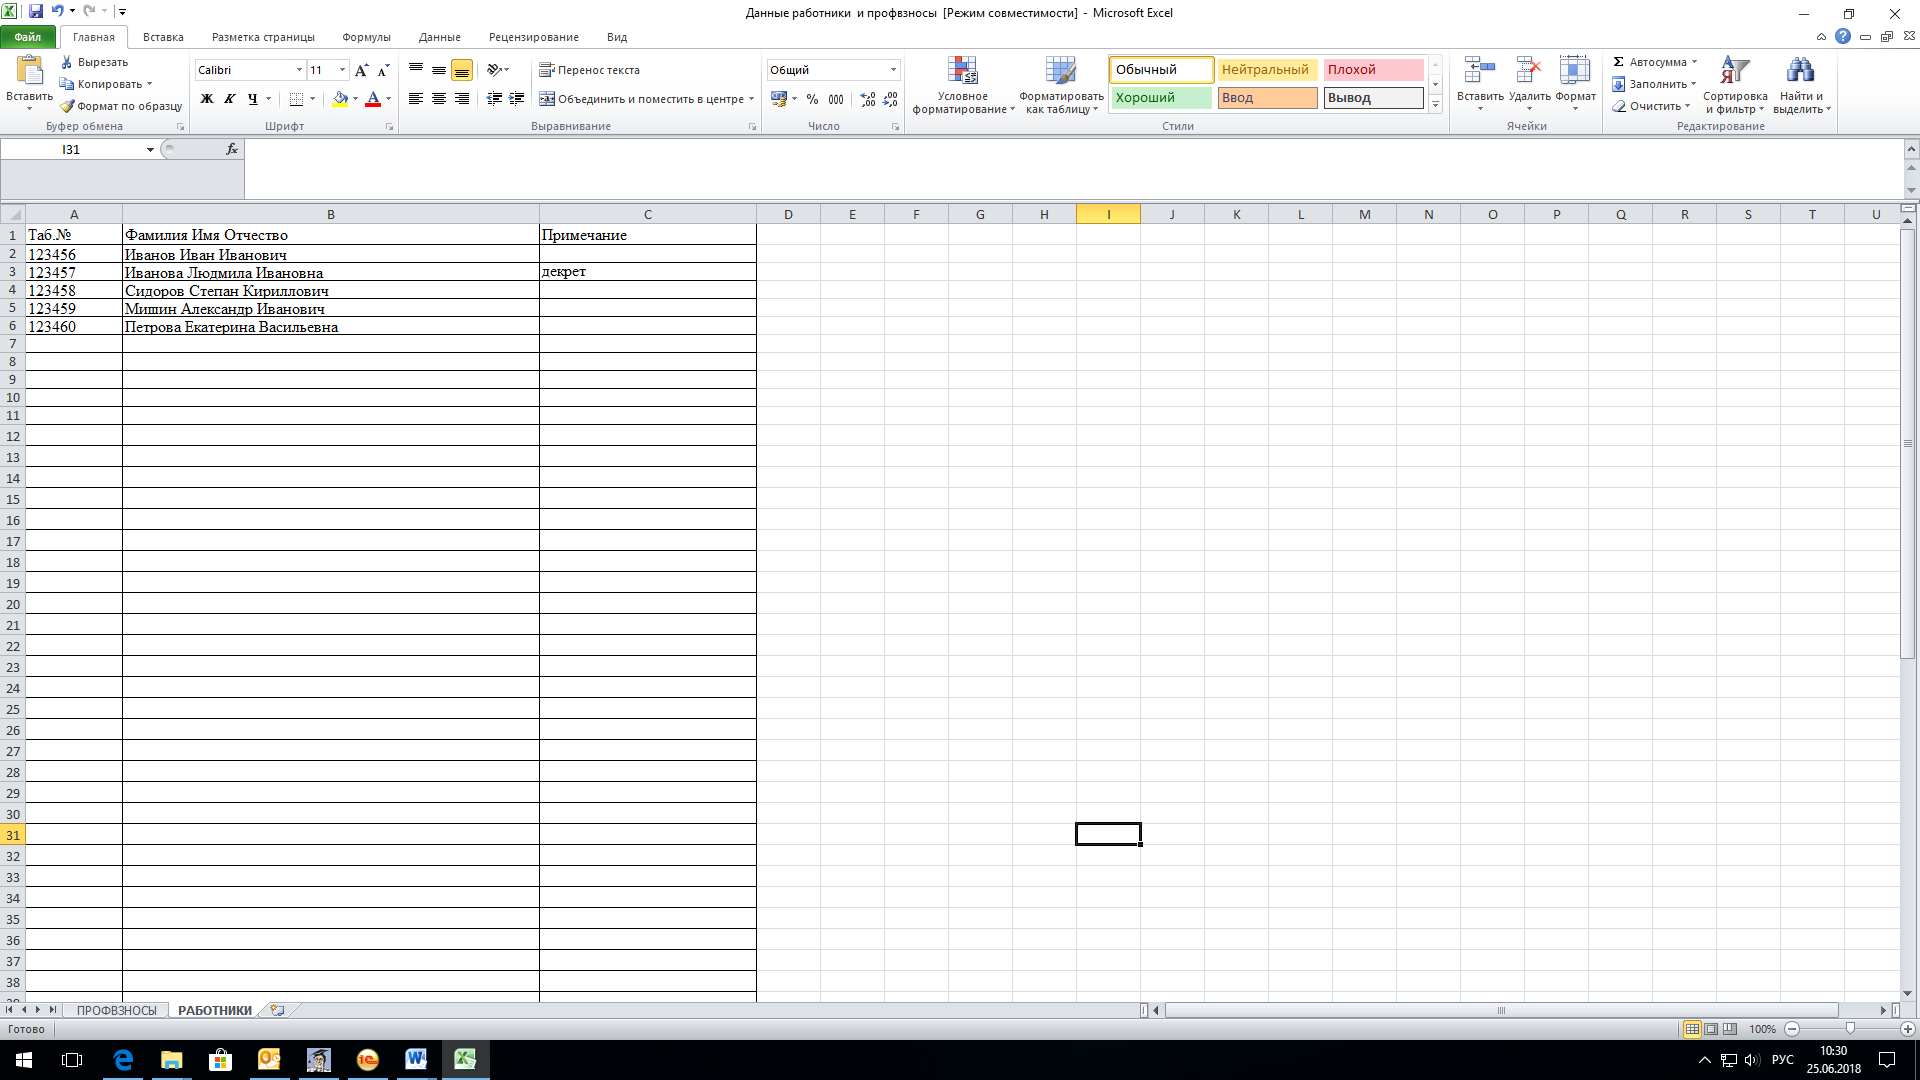The width and height of the screenshot is (1920, 1080).
Task: Toggle bold formatting Ж button
Action: click(x=207, y=99)
